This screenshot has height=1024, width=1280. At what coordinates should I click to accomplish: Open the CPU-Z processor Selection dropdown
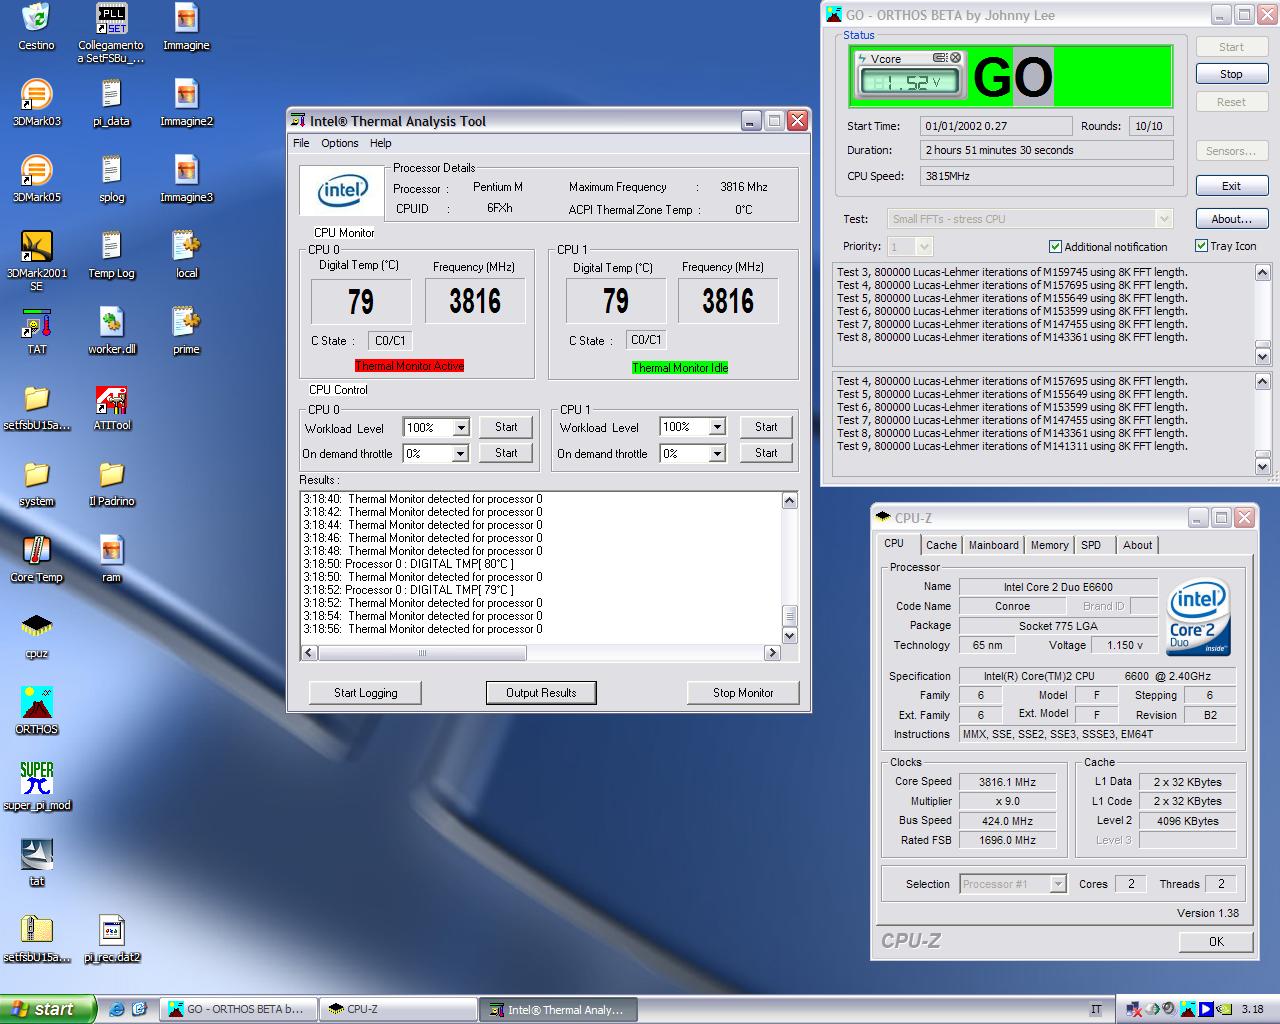point(1058,884)
